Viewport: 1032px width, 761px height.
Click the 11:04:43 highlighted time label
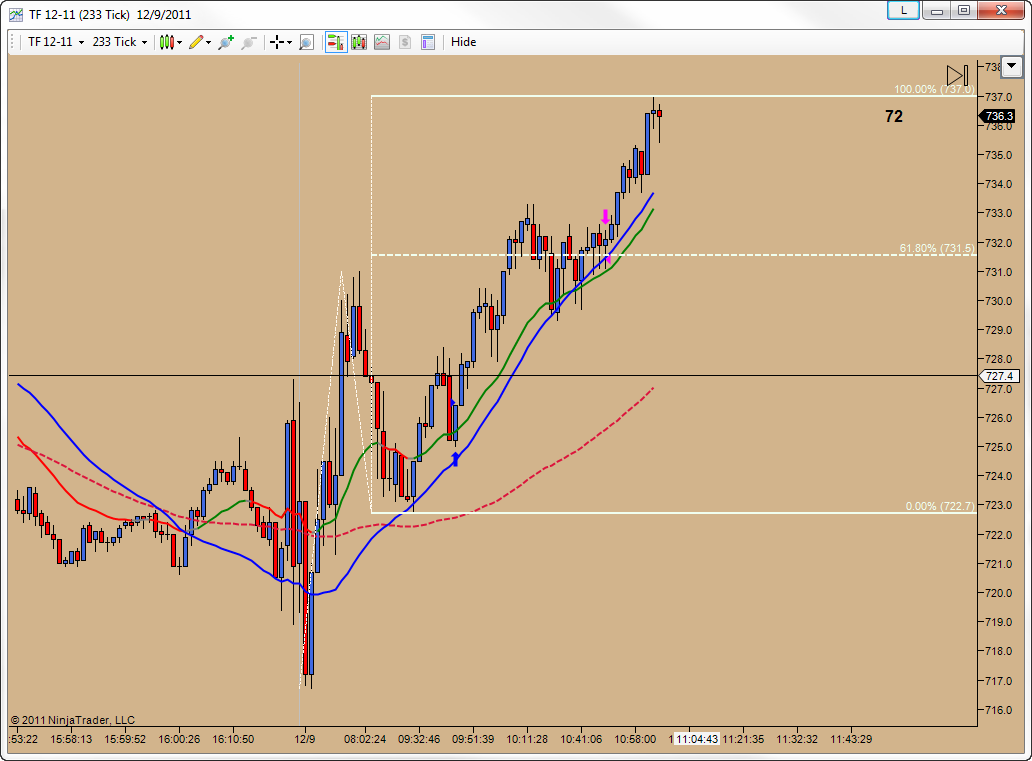pyautogui.click(x=696, y=739)
